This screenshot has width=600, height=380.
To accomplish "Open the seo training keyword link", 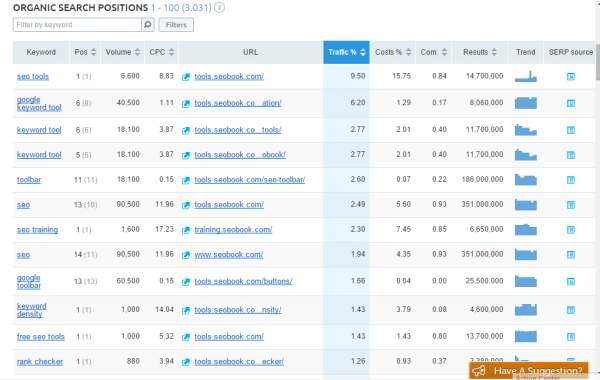I will (x=38, y=230).
